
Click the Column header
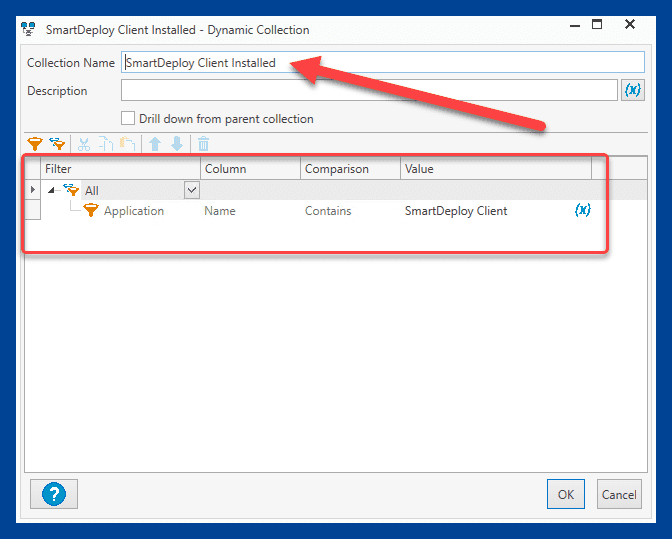[250, 169]
